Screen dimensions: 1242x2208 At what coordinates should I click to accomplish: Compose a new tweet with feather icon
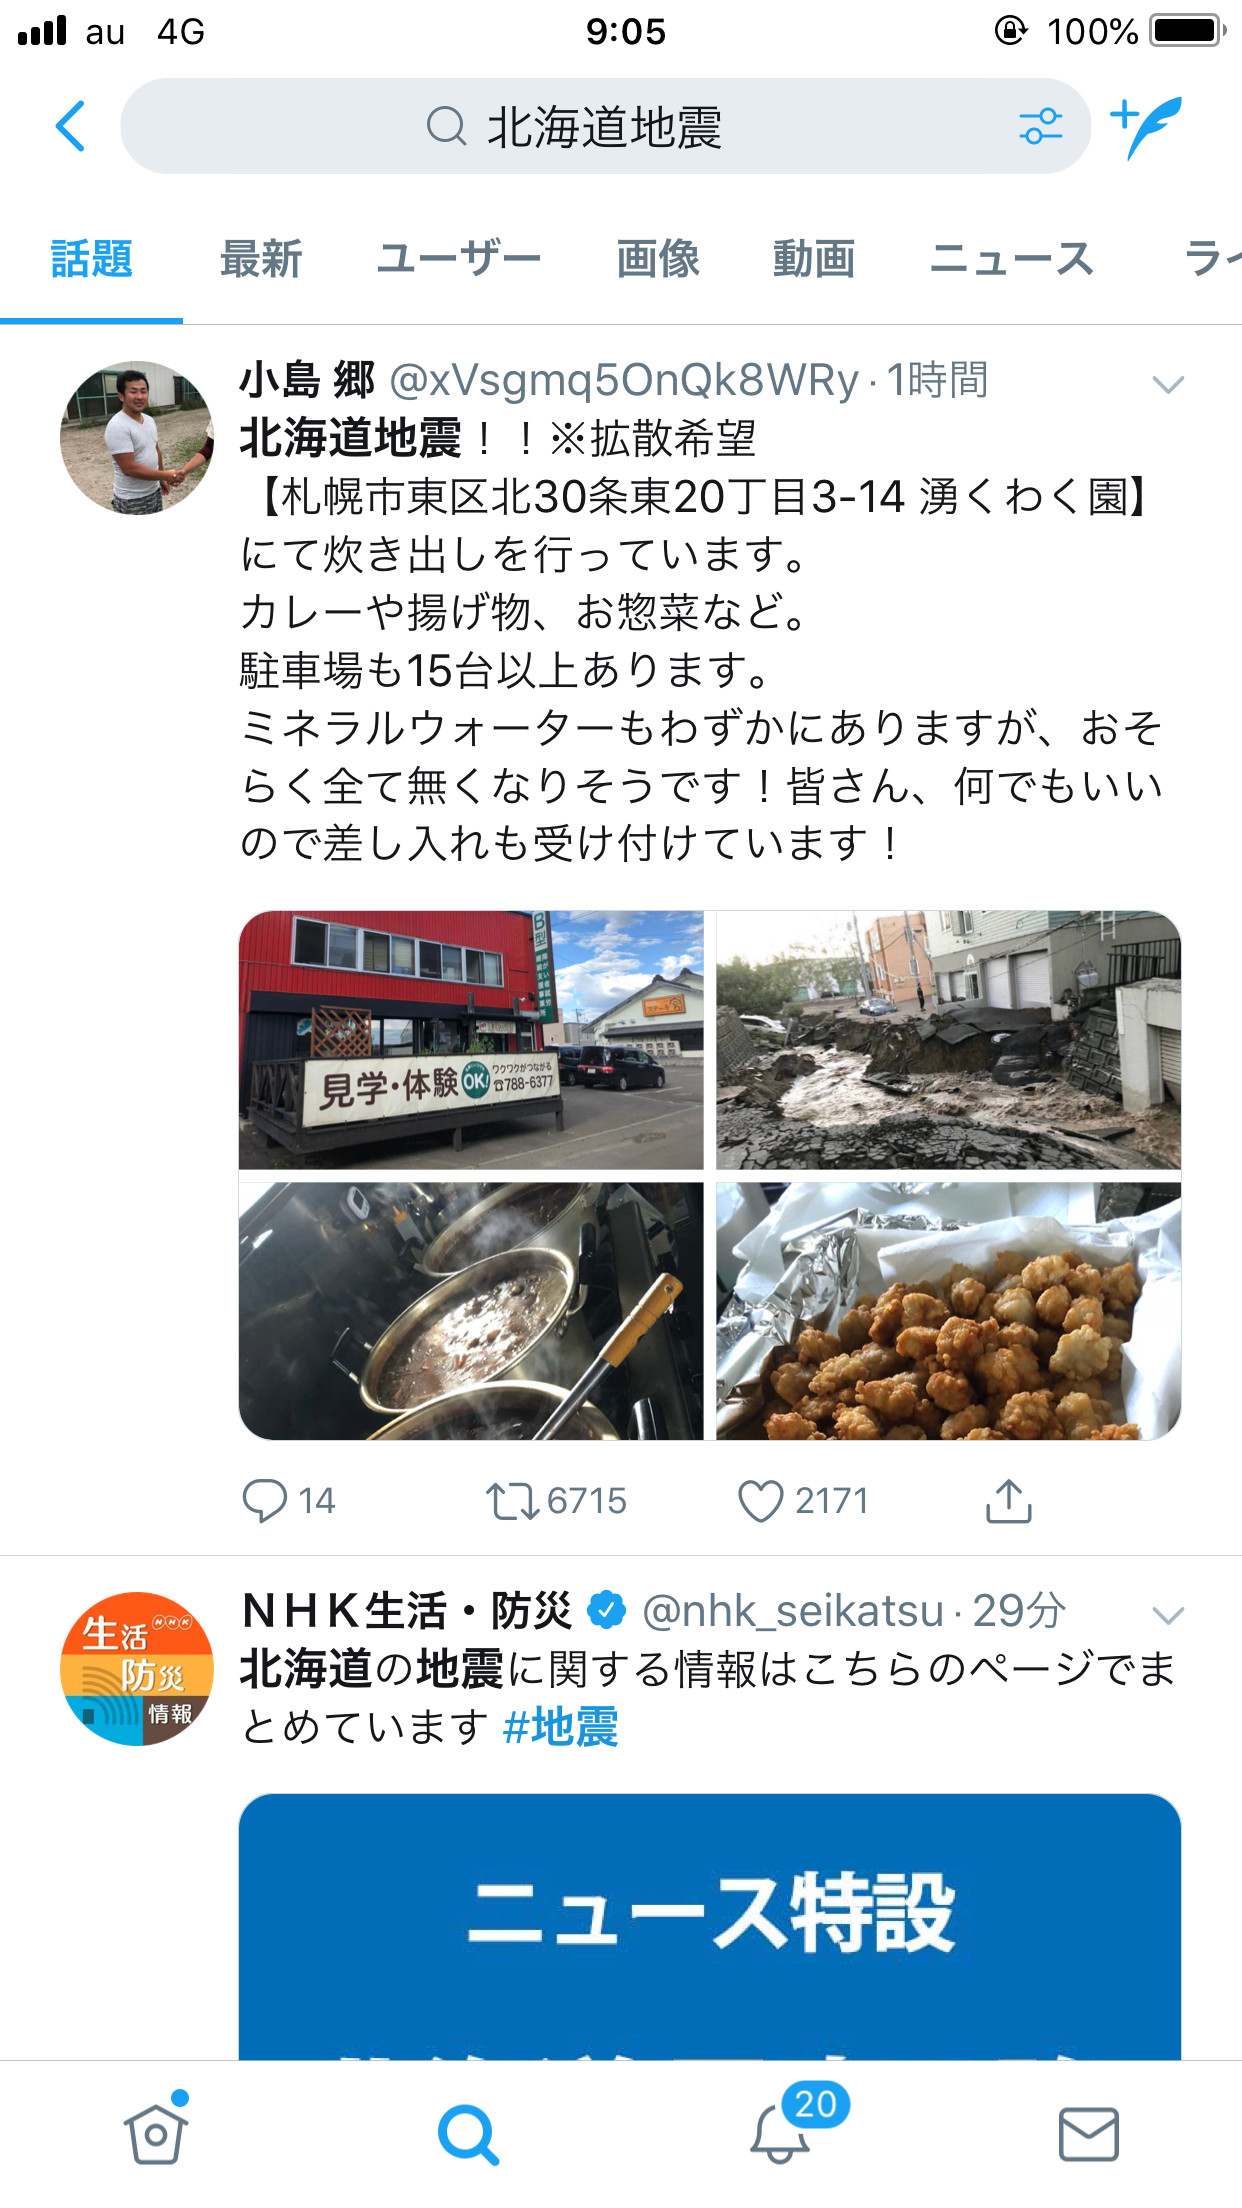[1146, 127]
